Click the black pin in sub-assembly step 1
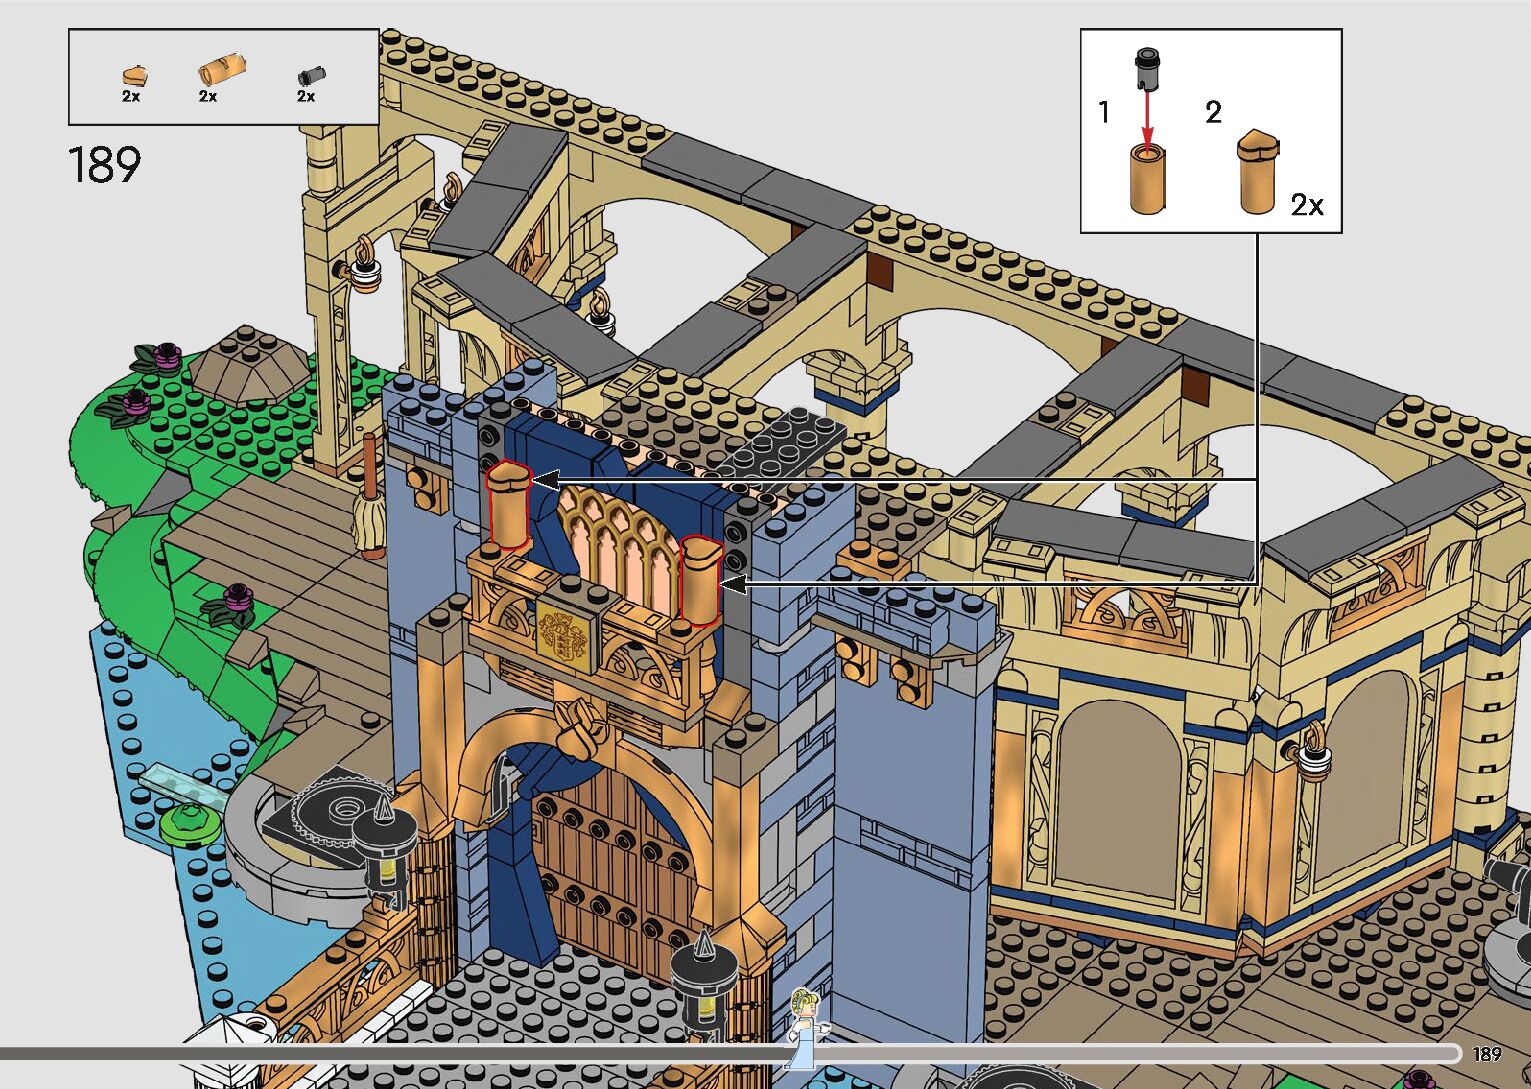The width and height of the screenshot is (1531, 1089). click(x=1146, y=66)
